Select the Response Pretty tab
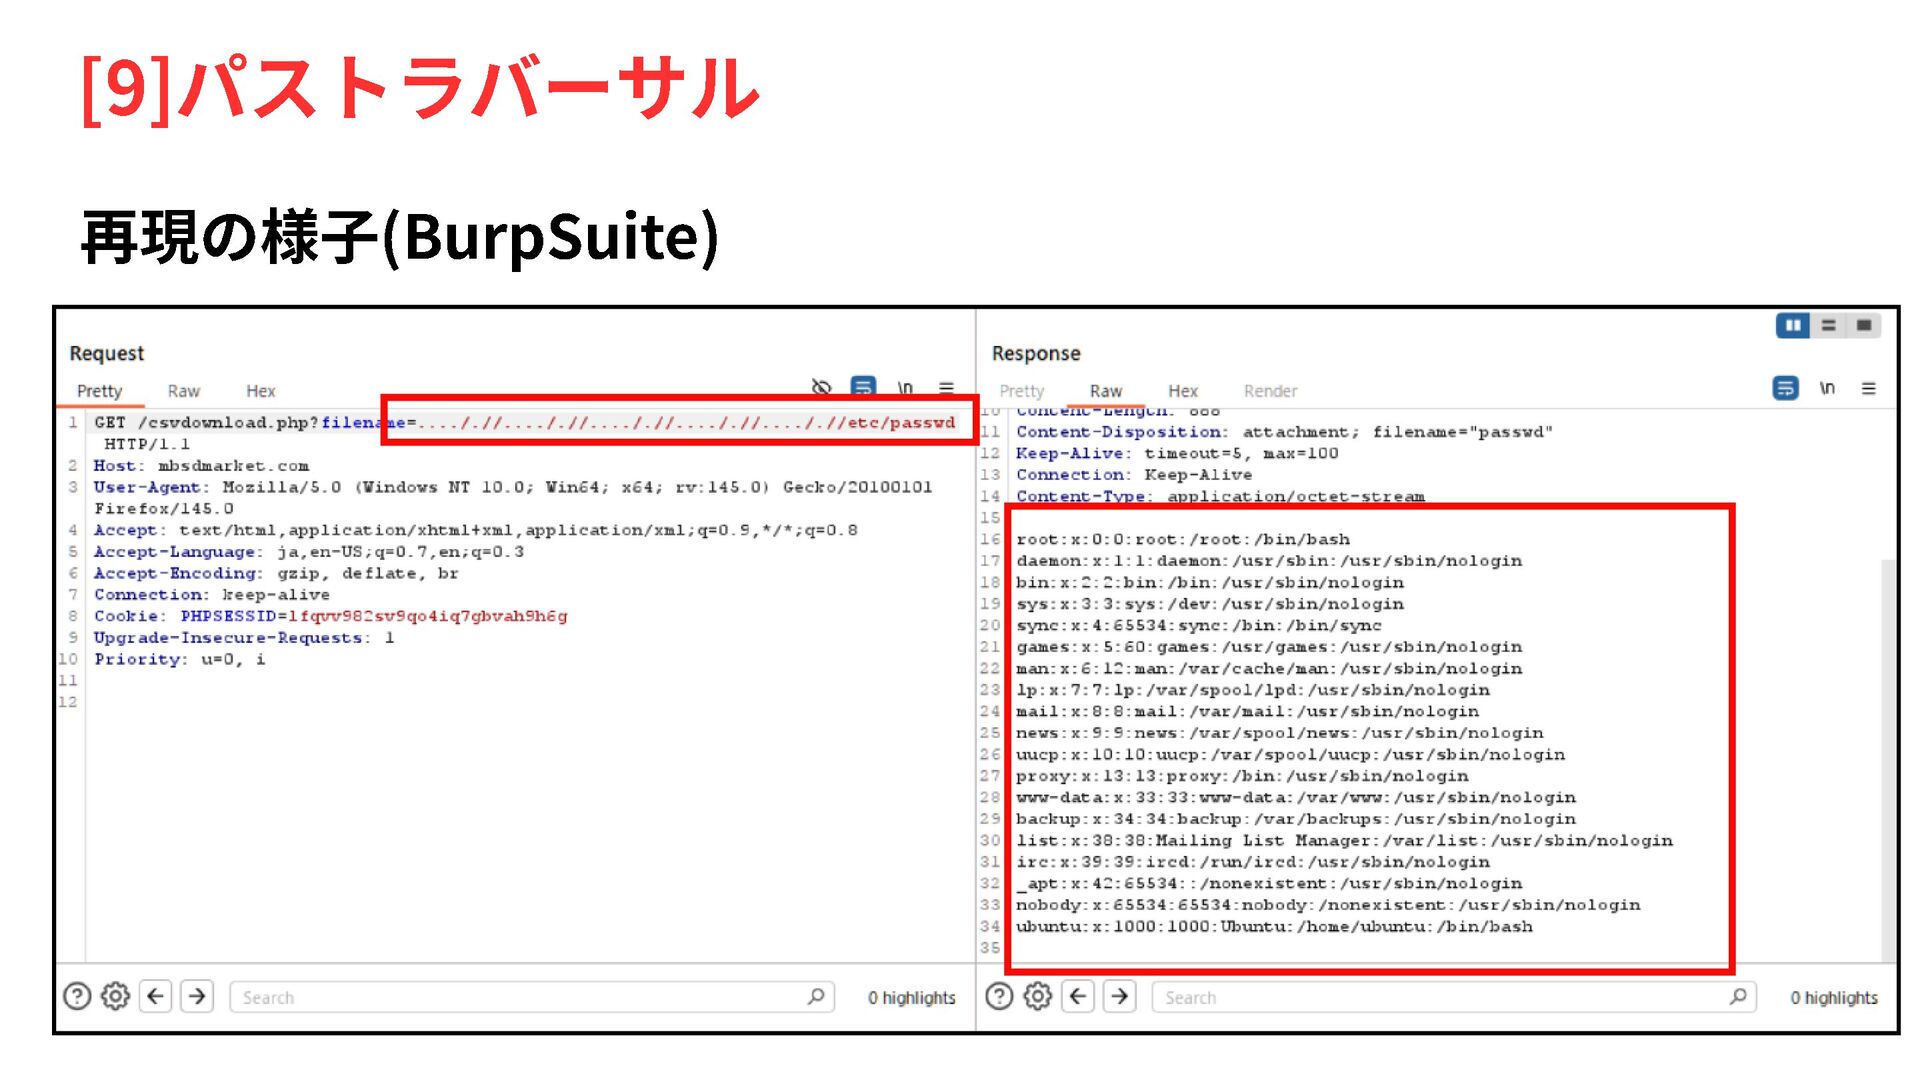1920x1080 pixels. click(x=1021, y=391)
